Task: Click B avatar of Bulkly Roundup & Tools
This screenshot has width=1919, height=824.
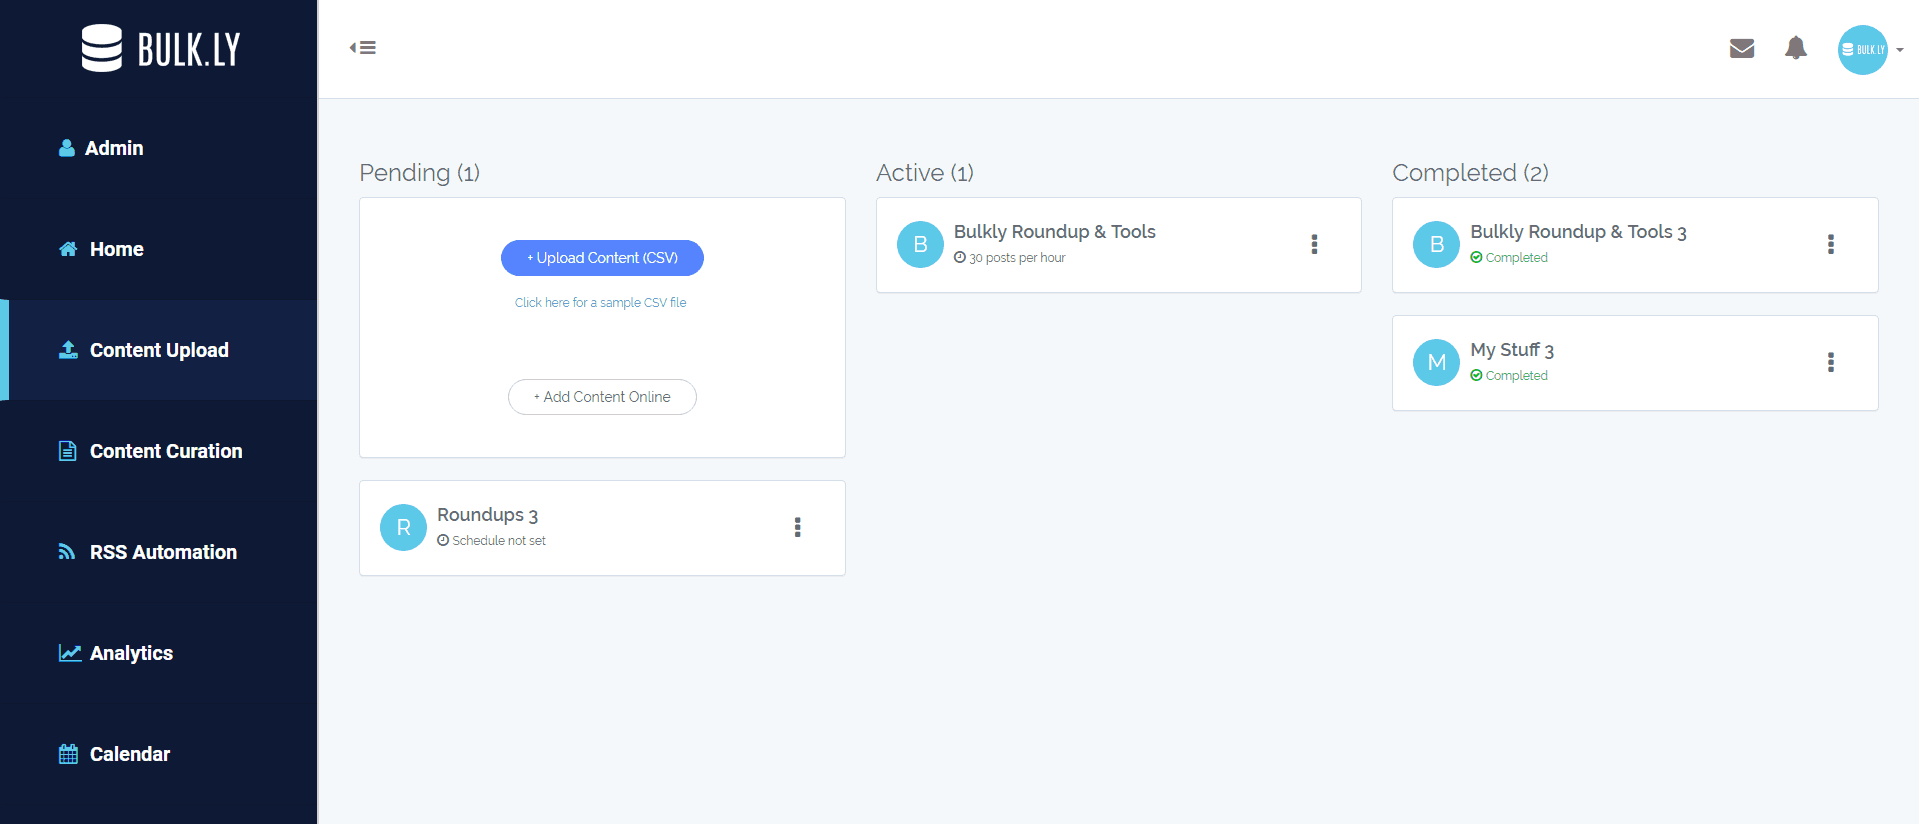Action: [920, 245]
